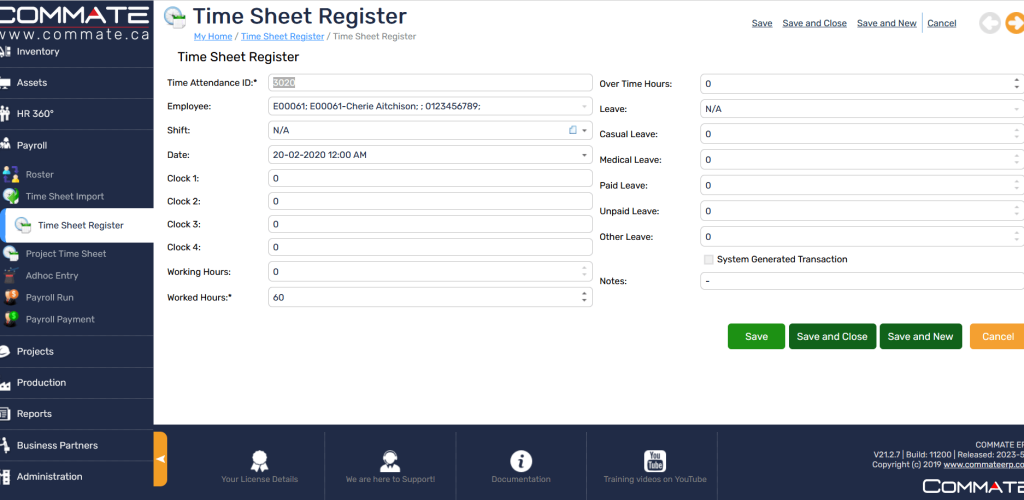Adjust the Worked Hours stepper arrows

[x=584, y=297]
